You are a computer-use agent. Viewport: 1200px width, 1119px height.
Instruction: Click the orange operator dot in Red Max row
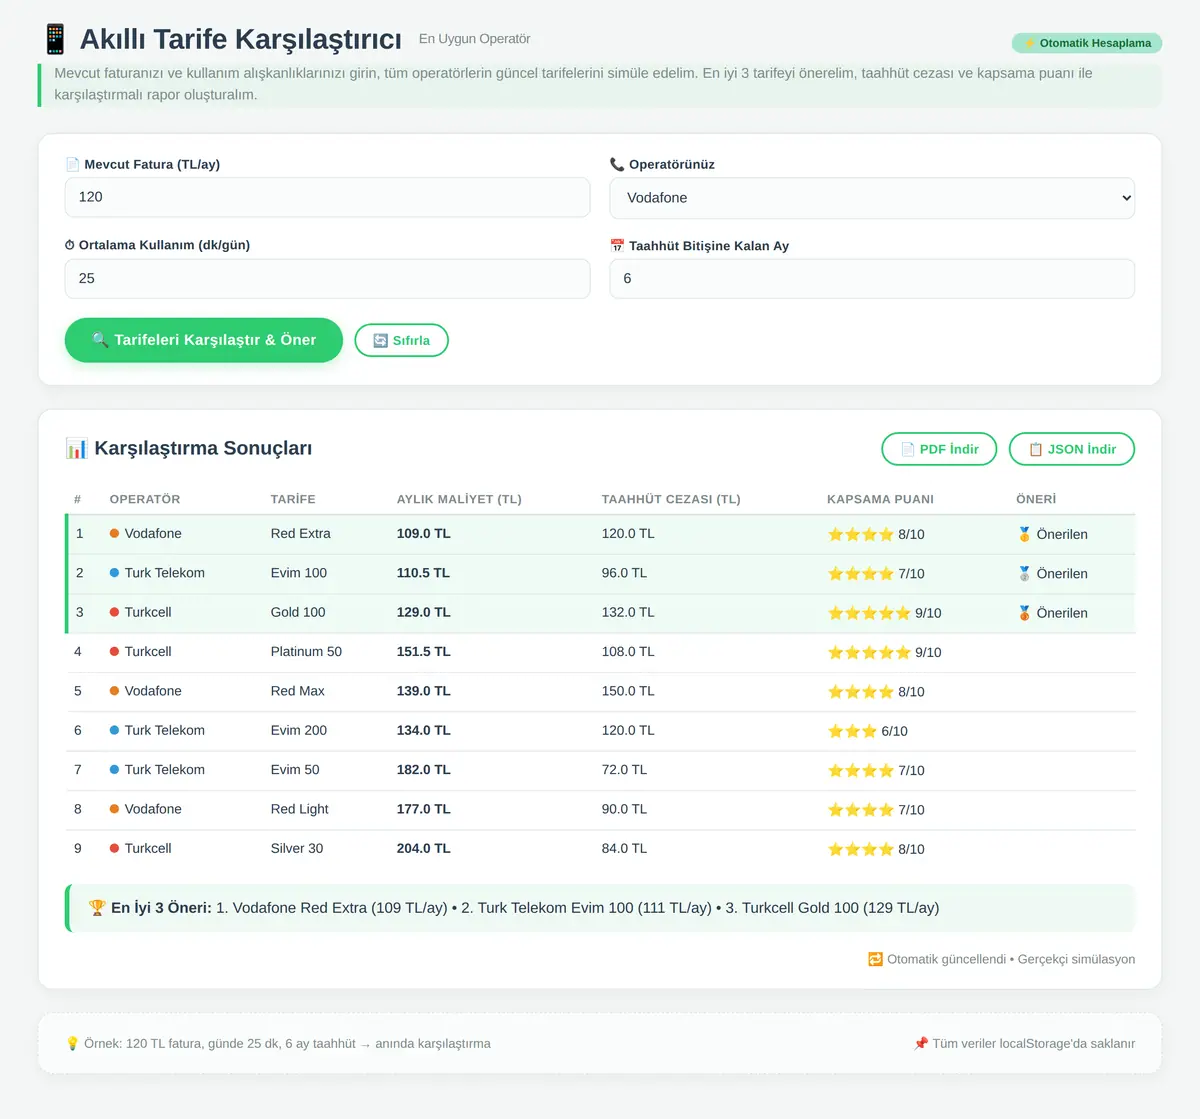click(115, 691)
